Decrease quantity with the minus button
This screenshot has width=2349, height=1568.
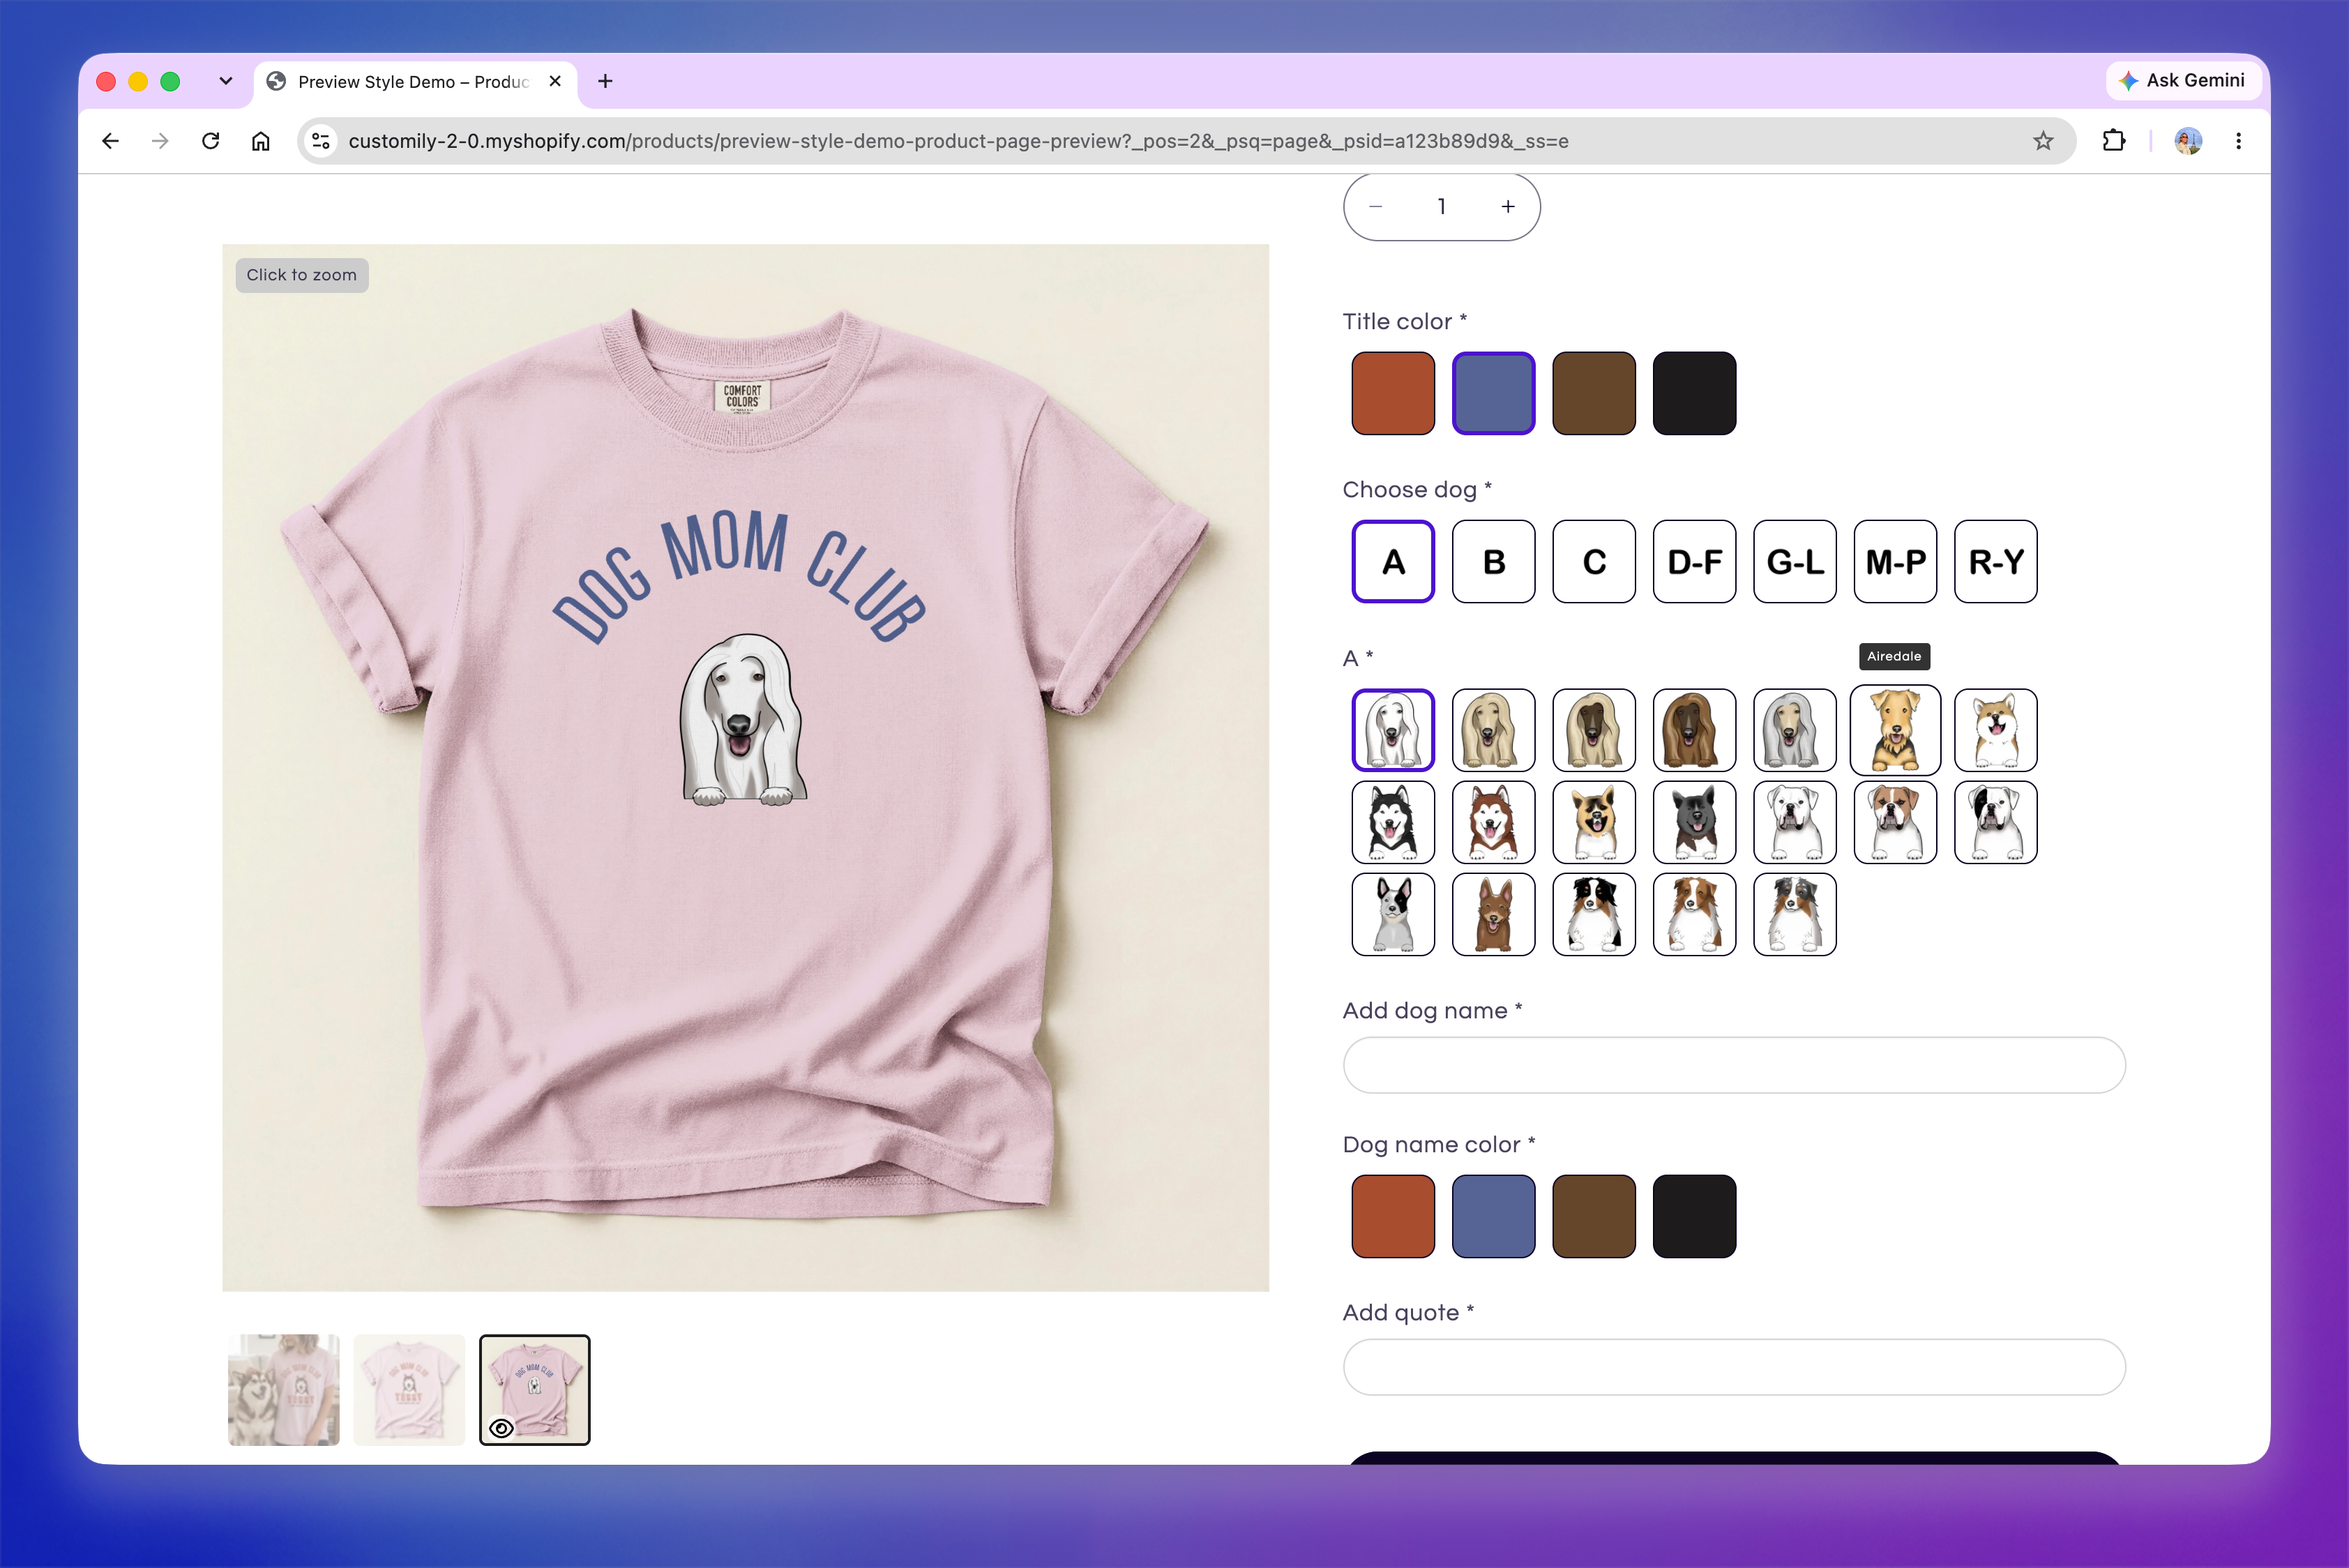click(1375, 206)
